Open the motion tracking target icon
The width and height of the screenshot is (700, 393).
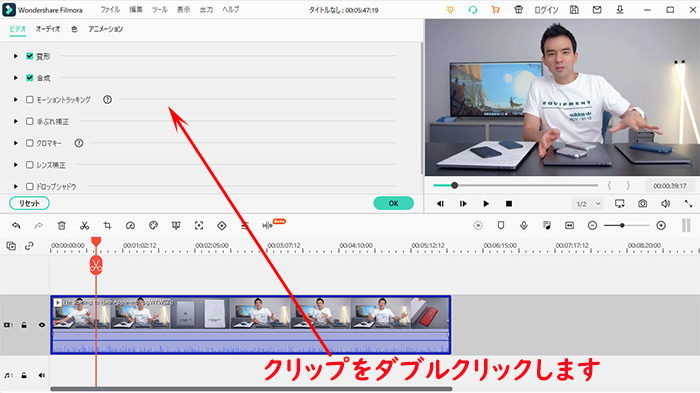coord(199,226)
